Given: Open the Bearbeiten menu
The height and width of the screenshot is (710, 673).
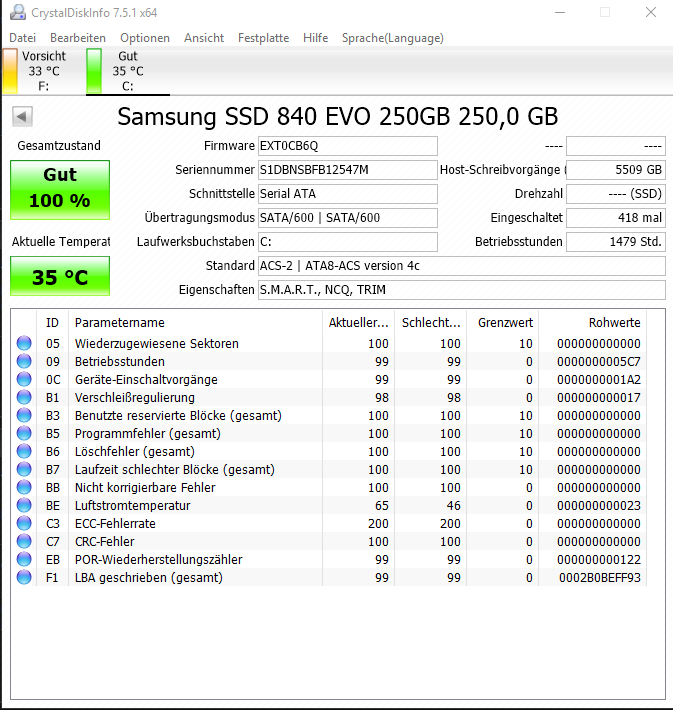Looking at the screenshot, I should point(78,38).
